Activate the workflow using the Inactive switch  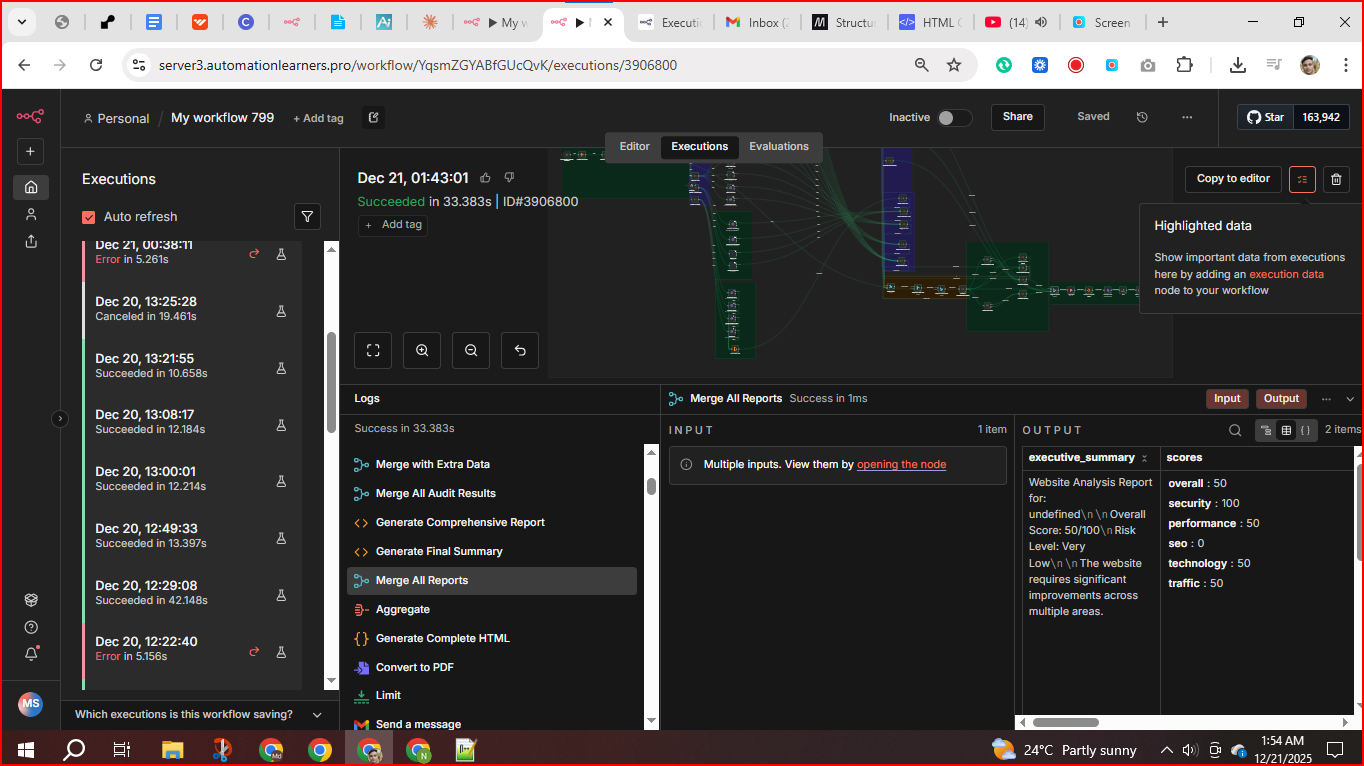tap(954, 117)
